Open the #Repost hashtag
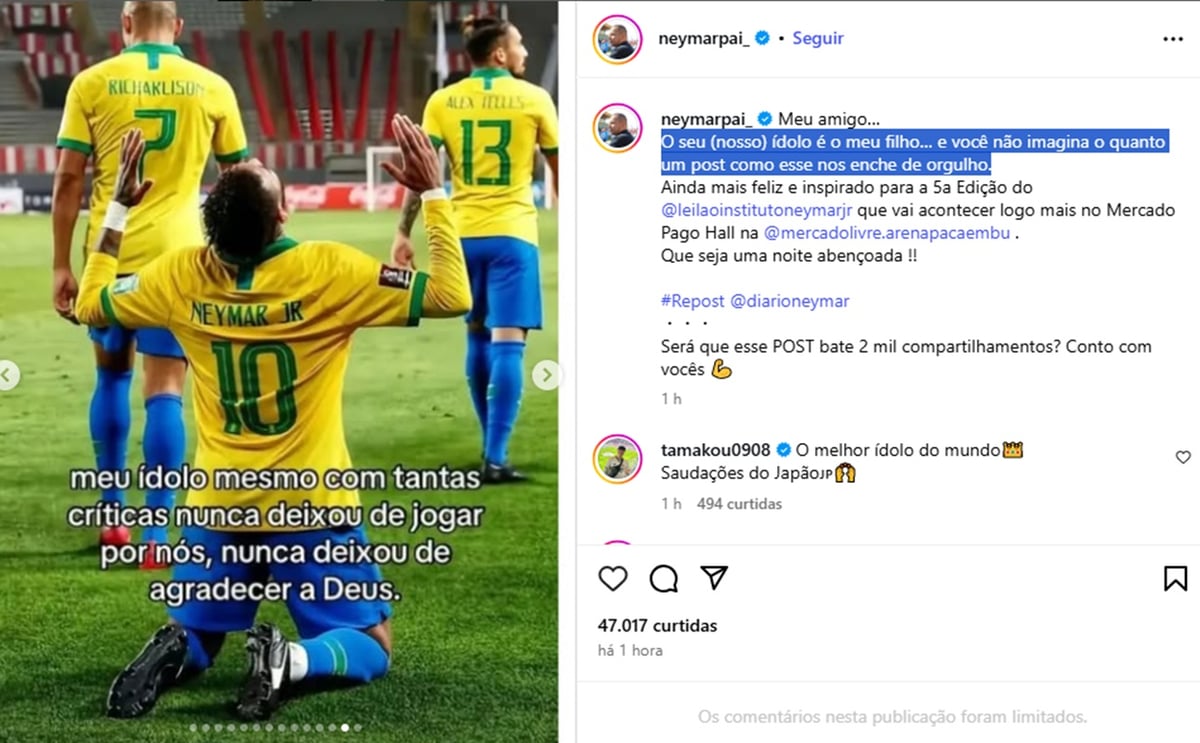This screenshot has width=1200, height=743. [693, 301]
